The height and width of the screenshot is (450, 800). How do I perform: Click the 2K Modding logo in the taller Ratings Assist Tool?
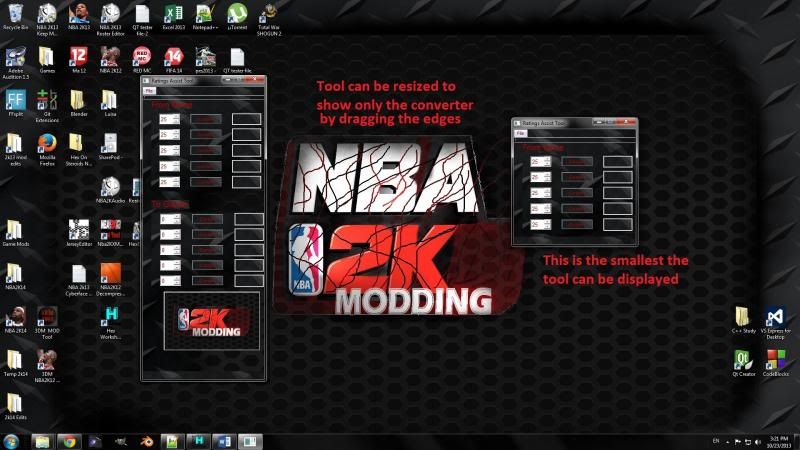coord(212,321)
